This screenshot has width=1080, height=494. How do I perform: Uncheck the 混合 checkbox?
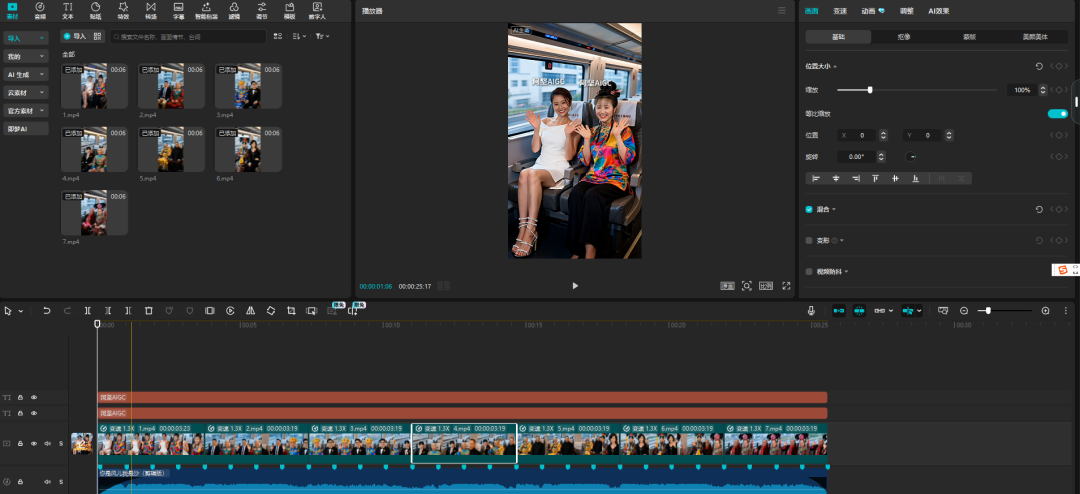click(809, 210)
